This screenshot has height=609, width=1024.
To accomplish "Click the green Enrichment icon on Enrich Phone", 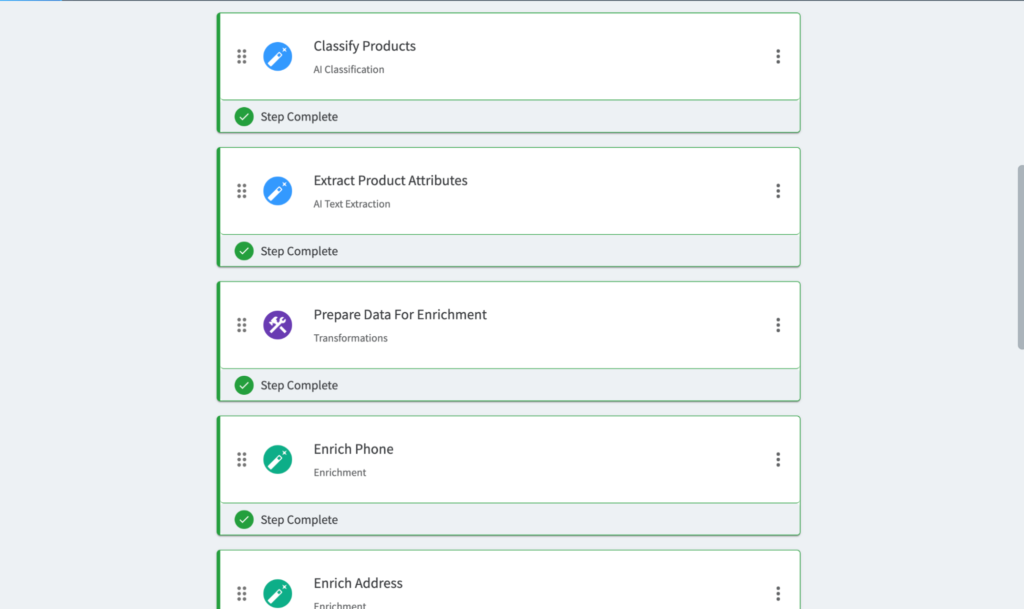I will click(277, 459).
